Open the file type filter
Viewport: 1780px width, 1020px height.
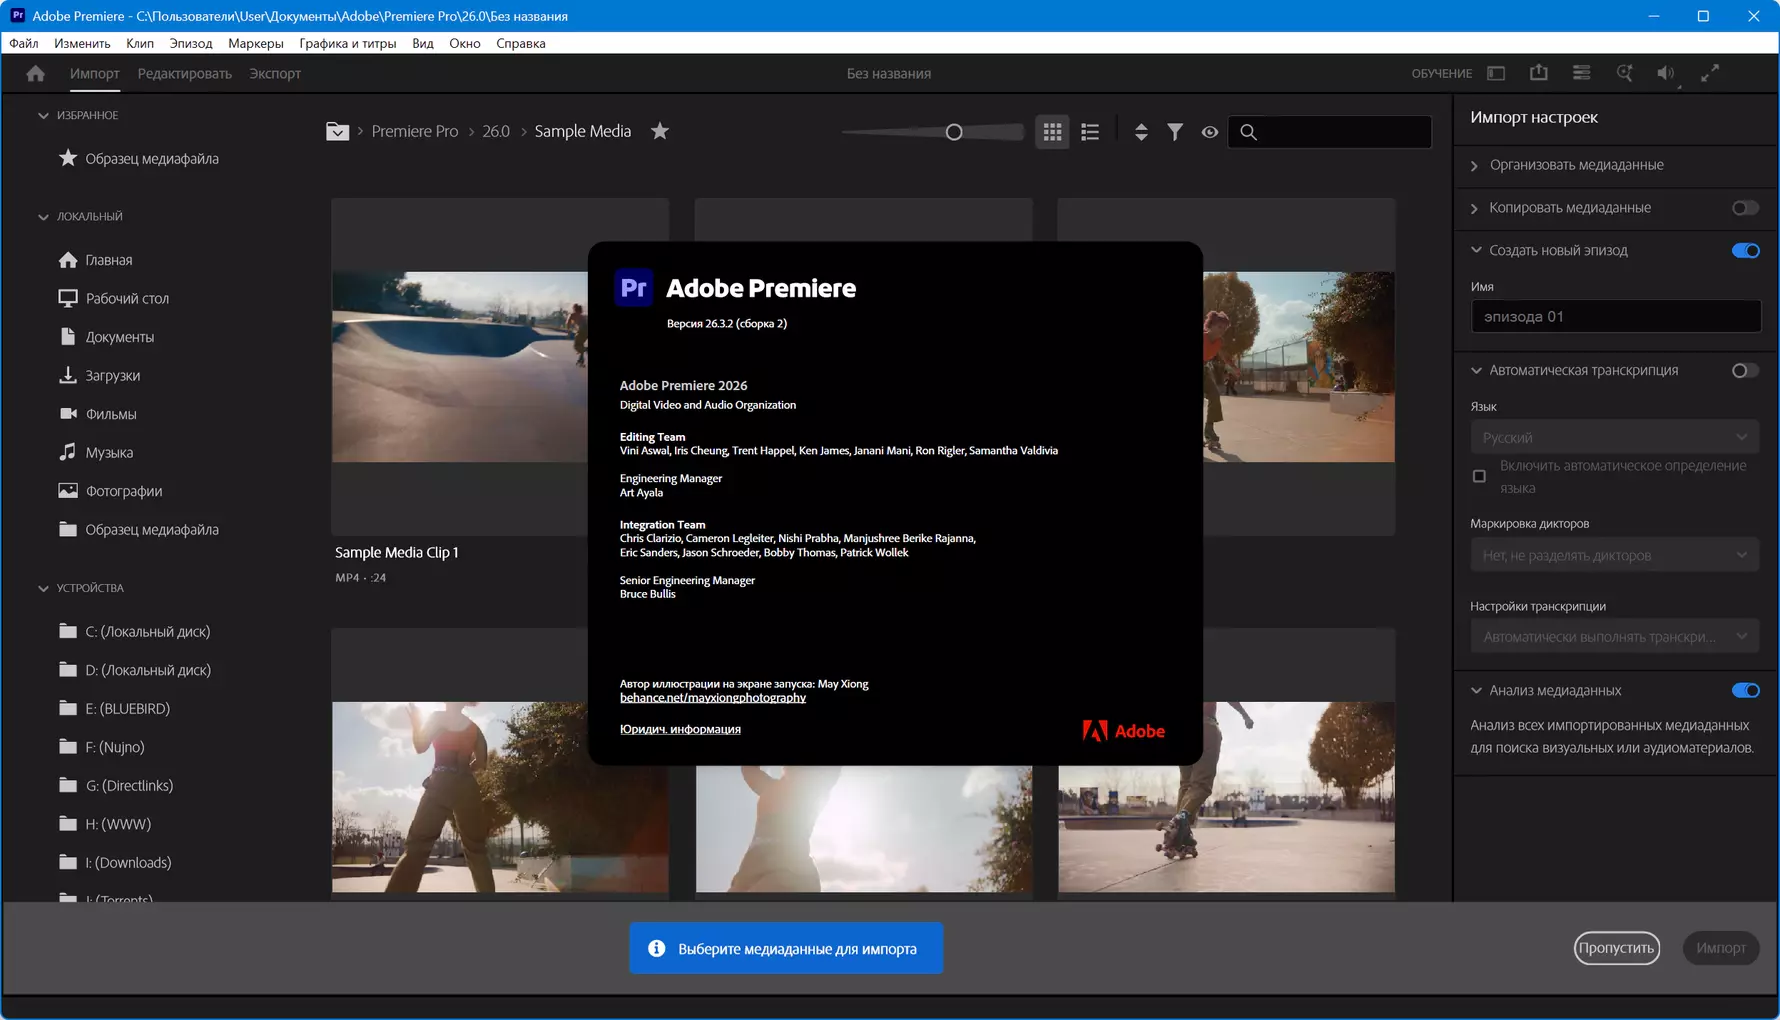click(x=1175, y=132)
